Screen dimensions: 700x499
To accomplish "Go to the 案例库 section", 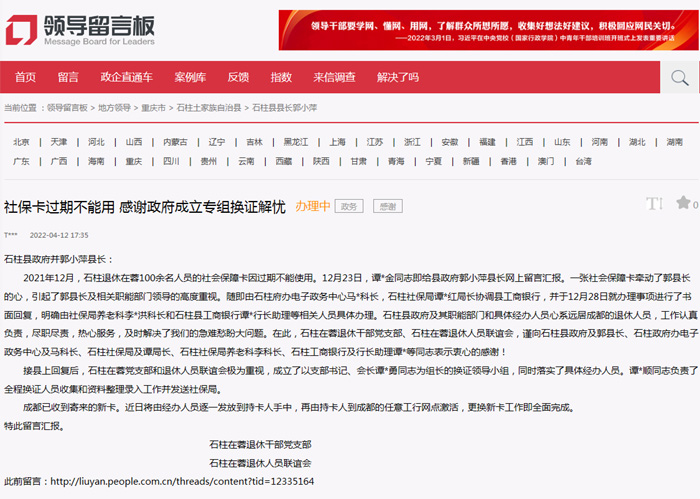I will [x=189, y=78].
